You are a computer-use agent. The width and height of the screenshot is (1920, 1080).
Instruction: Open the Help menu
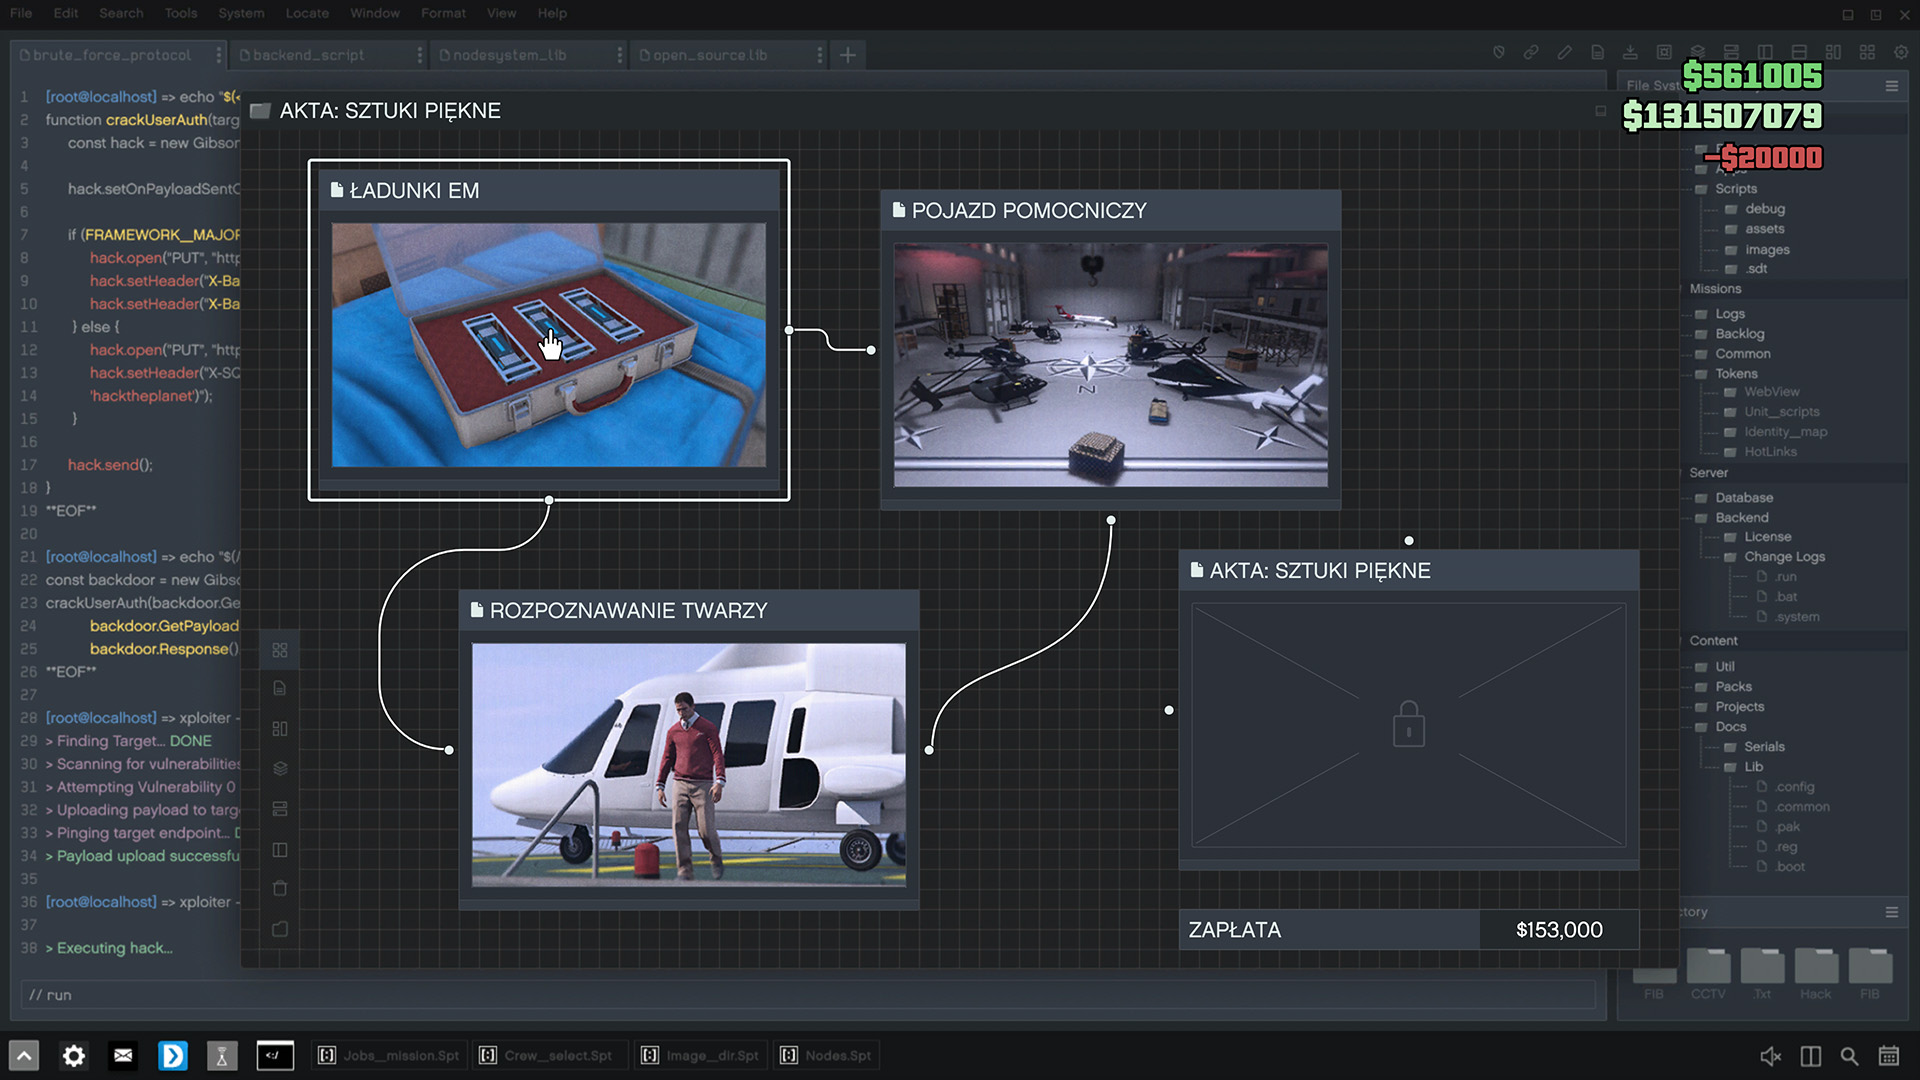[x=552, y=13]
